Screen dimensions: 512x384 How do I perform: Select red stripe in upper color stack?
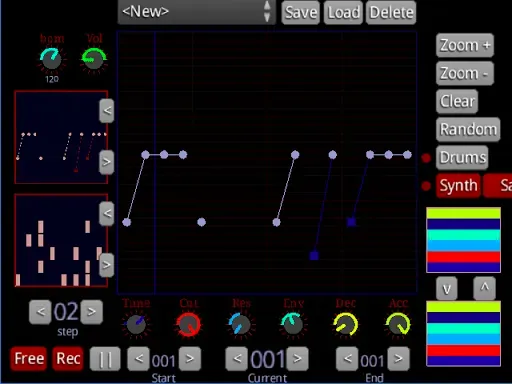click(x=463, y=257)
